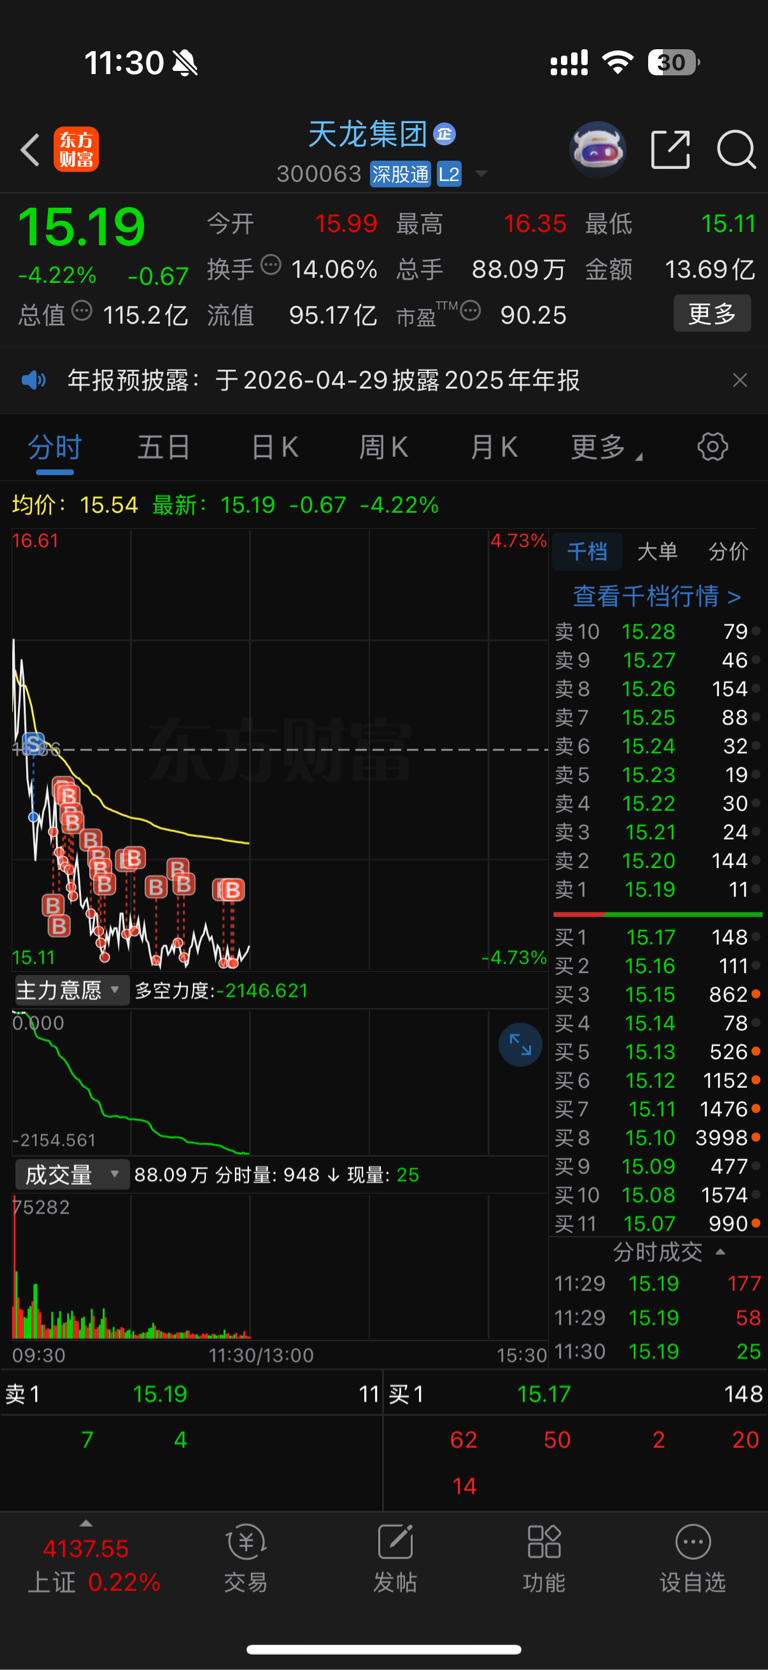Switch to the 分价 tab
Image resolution: width=768 pixels, height=1670 pixels.
[728, 551]
